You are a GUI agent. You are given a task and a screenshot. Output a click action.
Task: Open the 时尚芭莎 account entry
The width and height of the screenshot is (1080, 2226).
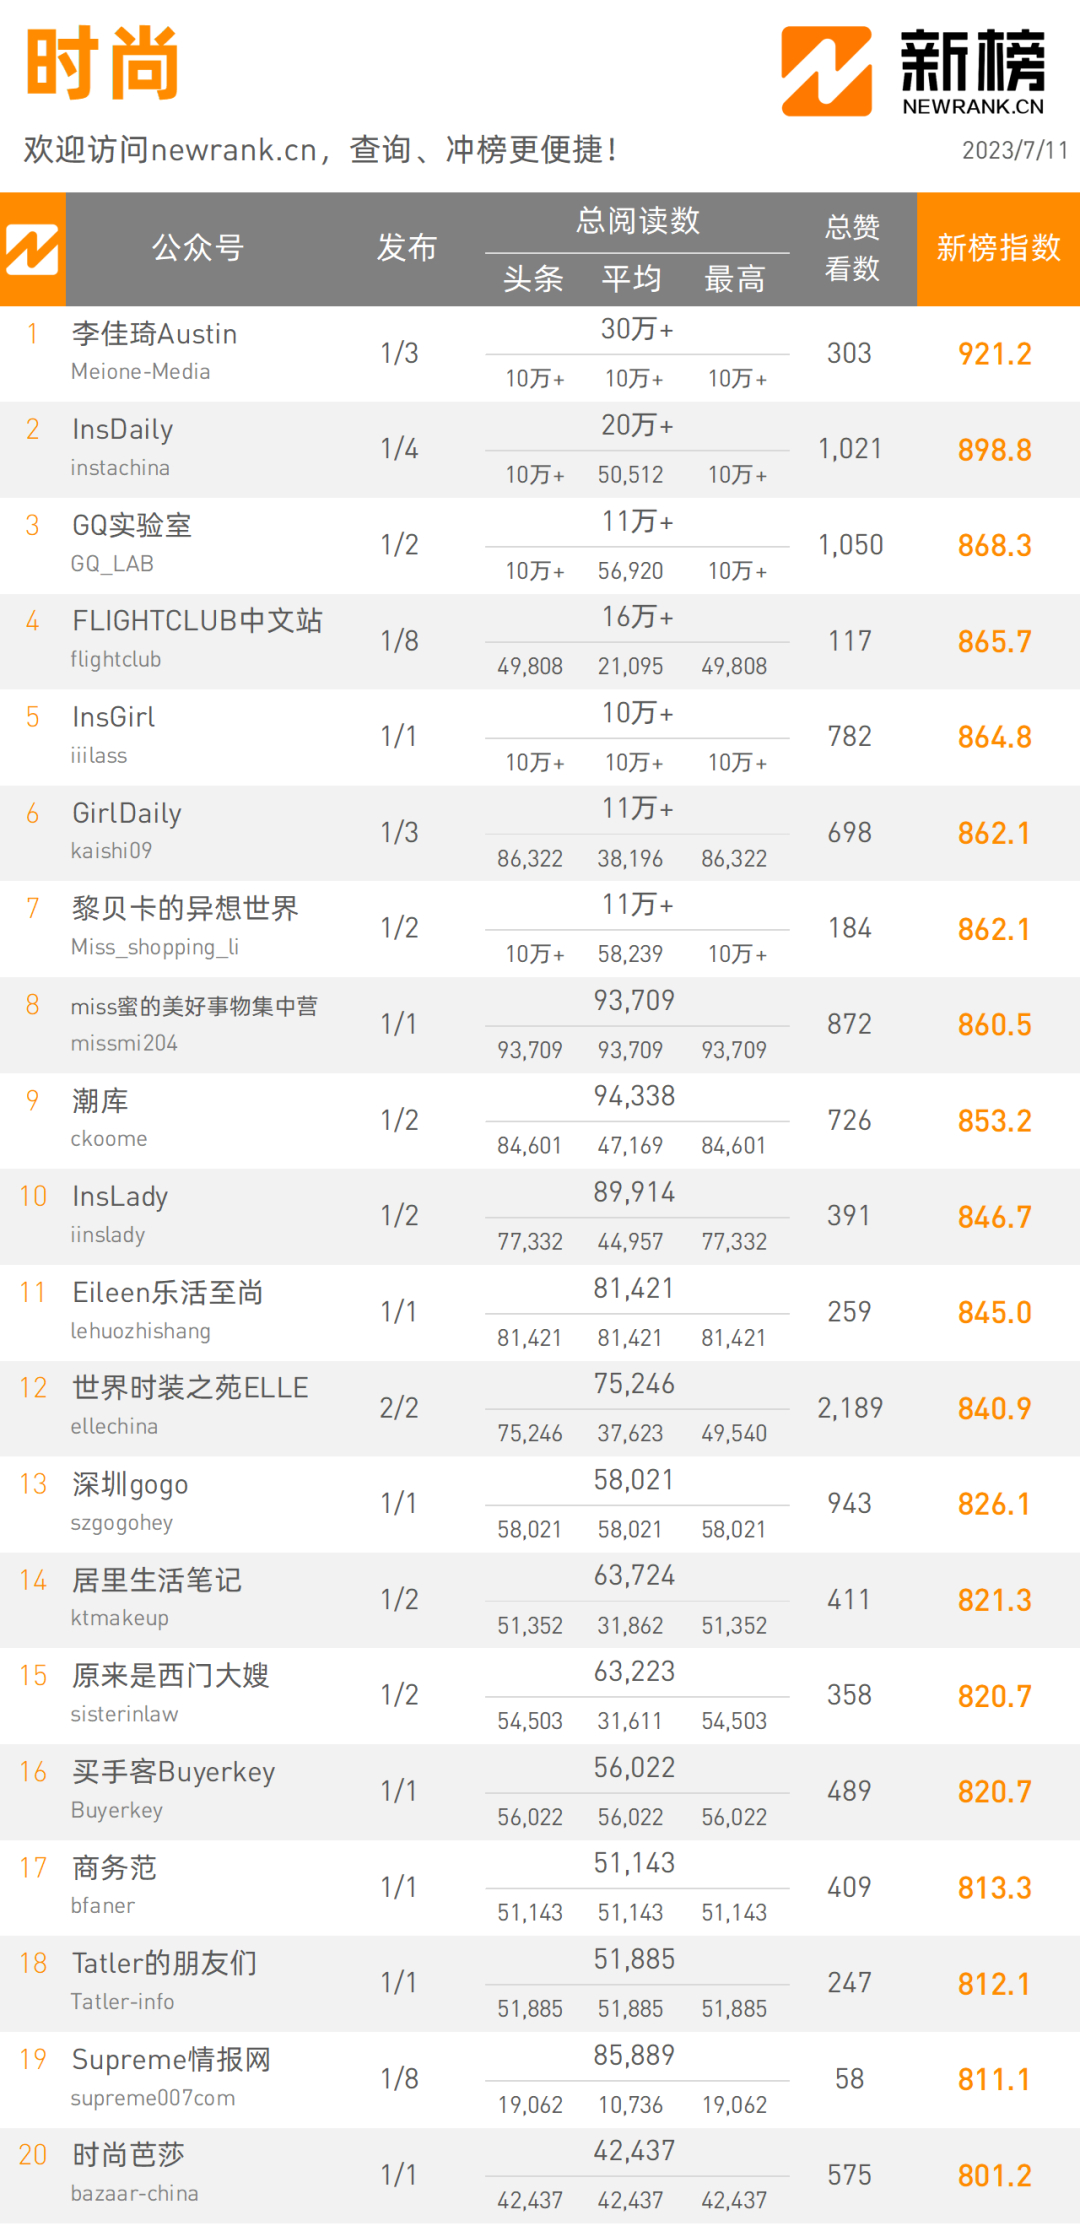pos(128,2155)
